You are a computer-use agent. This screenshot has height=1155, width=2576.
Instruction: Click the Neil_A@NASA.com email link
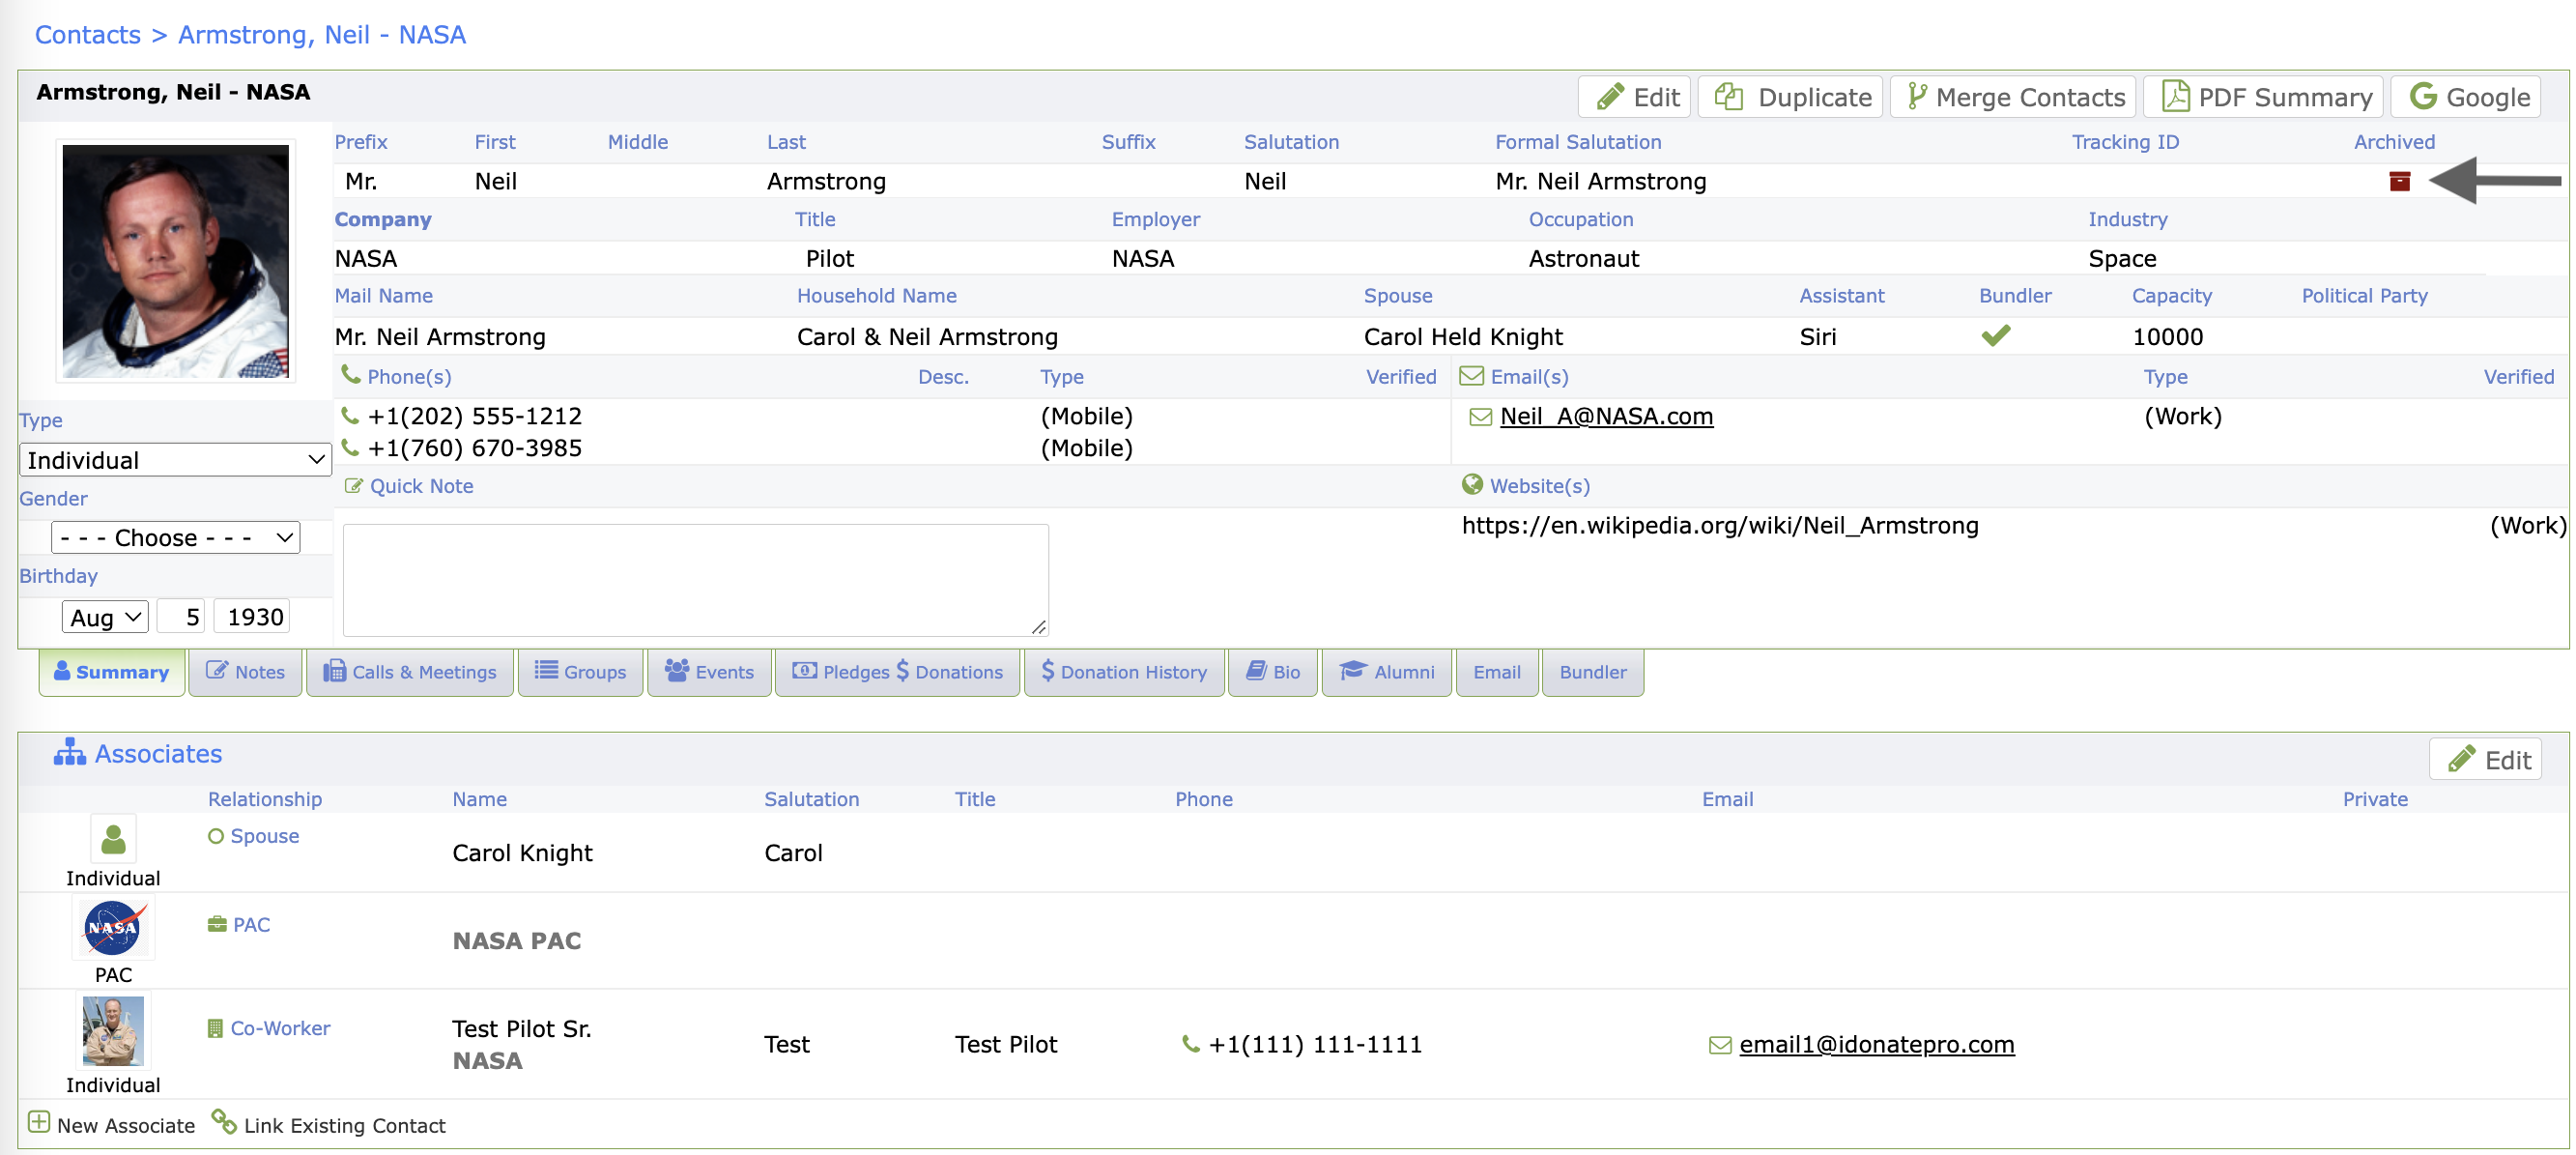coord(1606,417)
